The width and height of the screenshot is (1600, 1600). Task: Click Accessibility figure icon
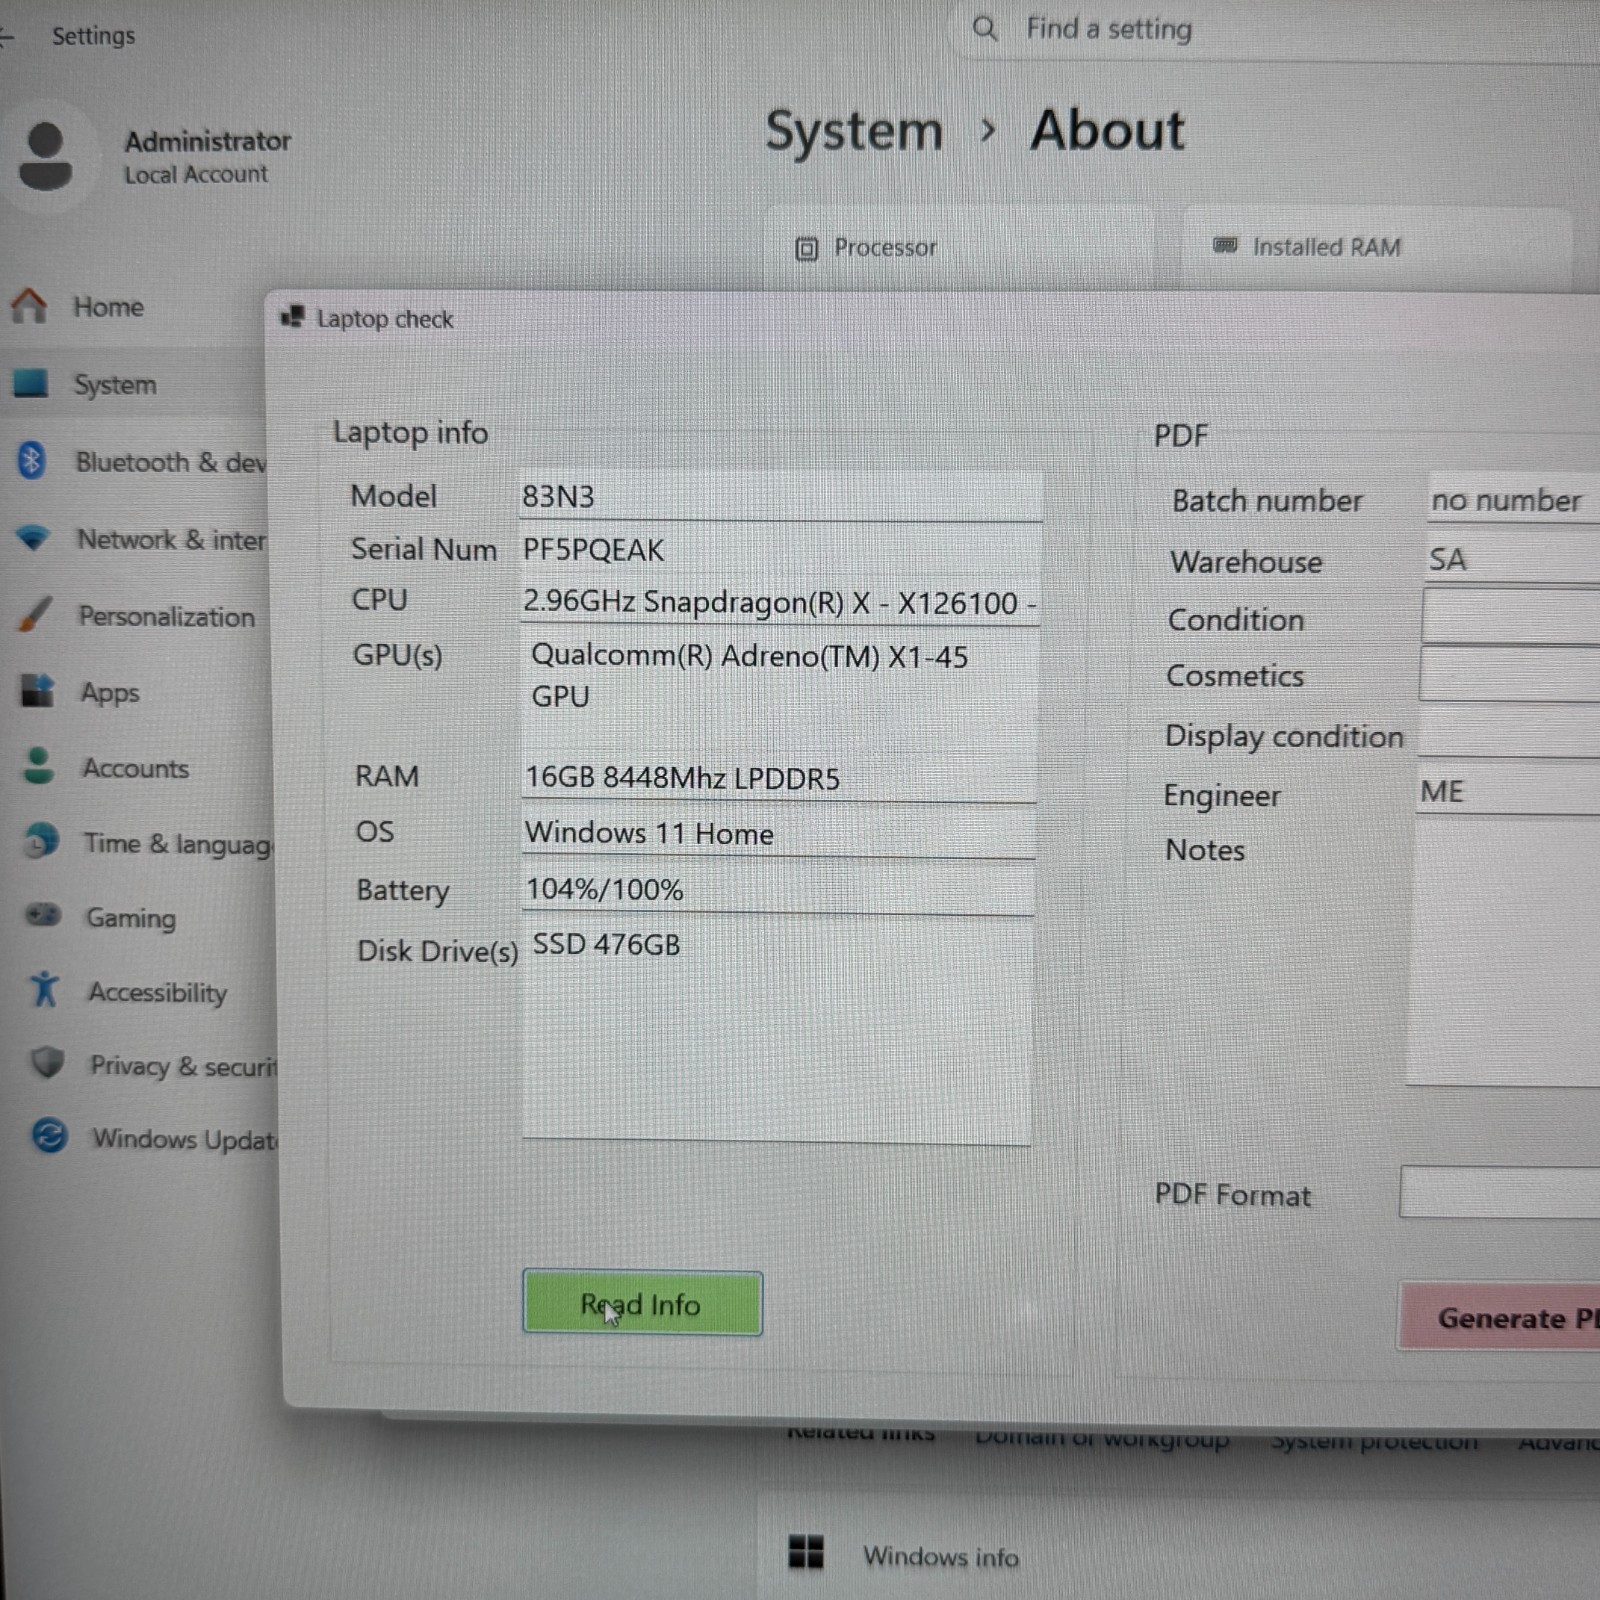coord(45,990)
